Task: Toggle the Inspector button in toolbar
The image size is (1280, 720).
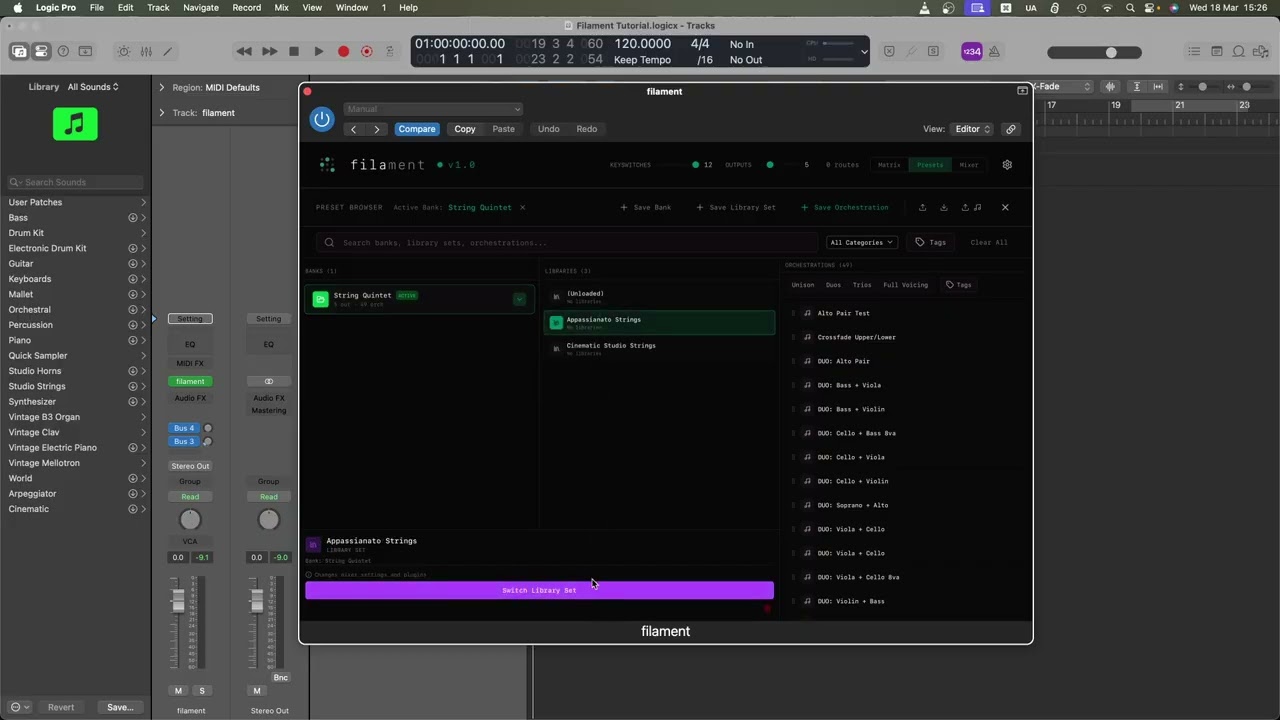Action: tap(41, 52)
